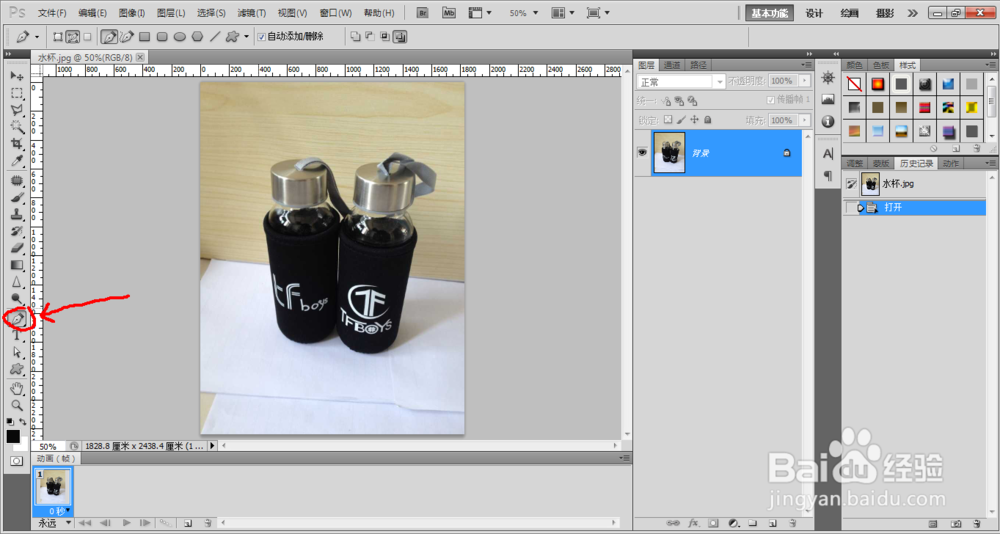Select the Gradient tool
This screenshot has height=534, width=1000.
[x=17, y=265]
